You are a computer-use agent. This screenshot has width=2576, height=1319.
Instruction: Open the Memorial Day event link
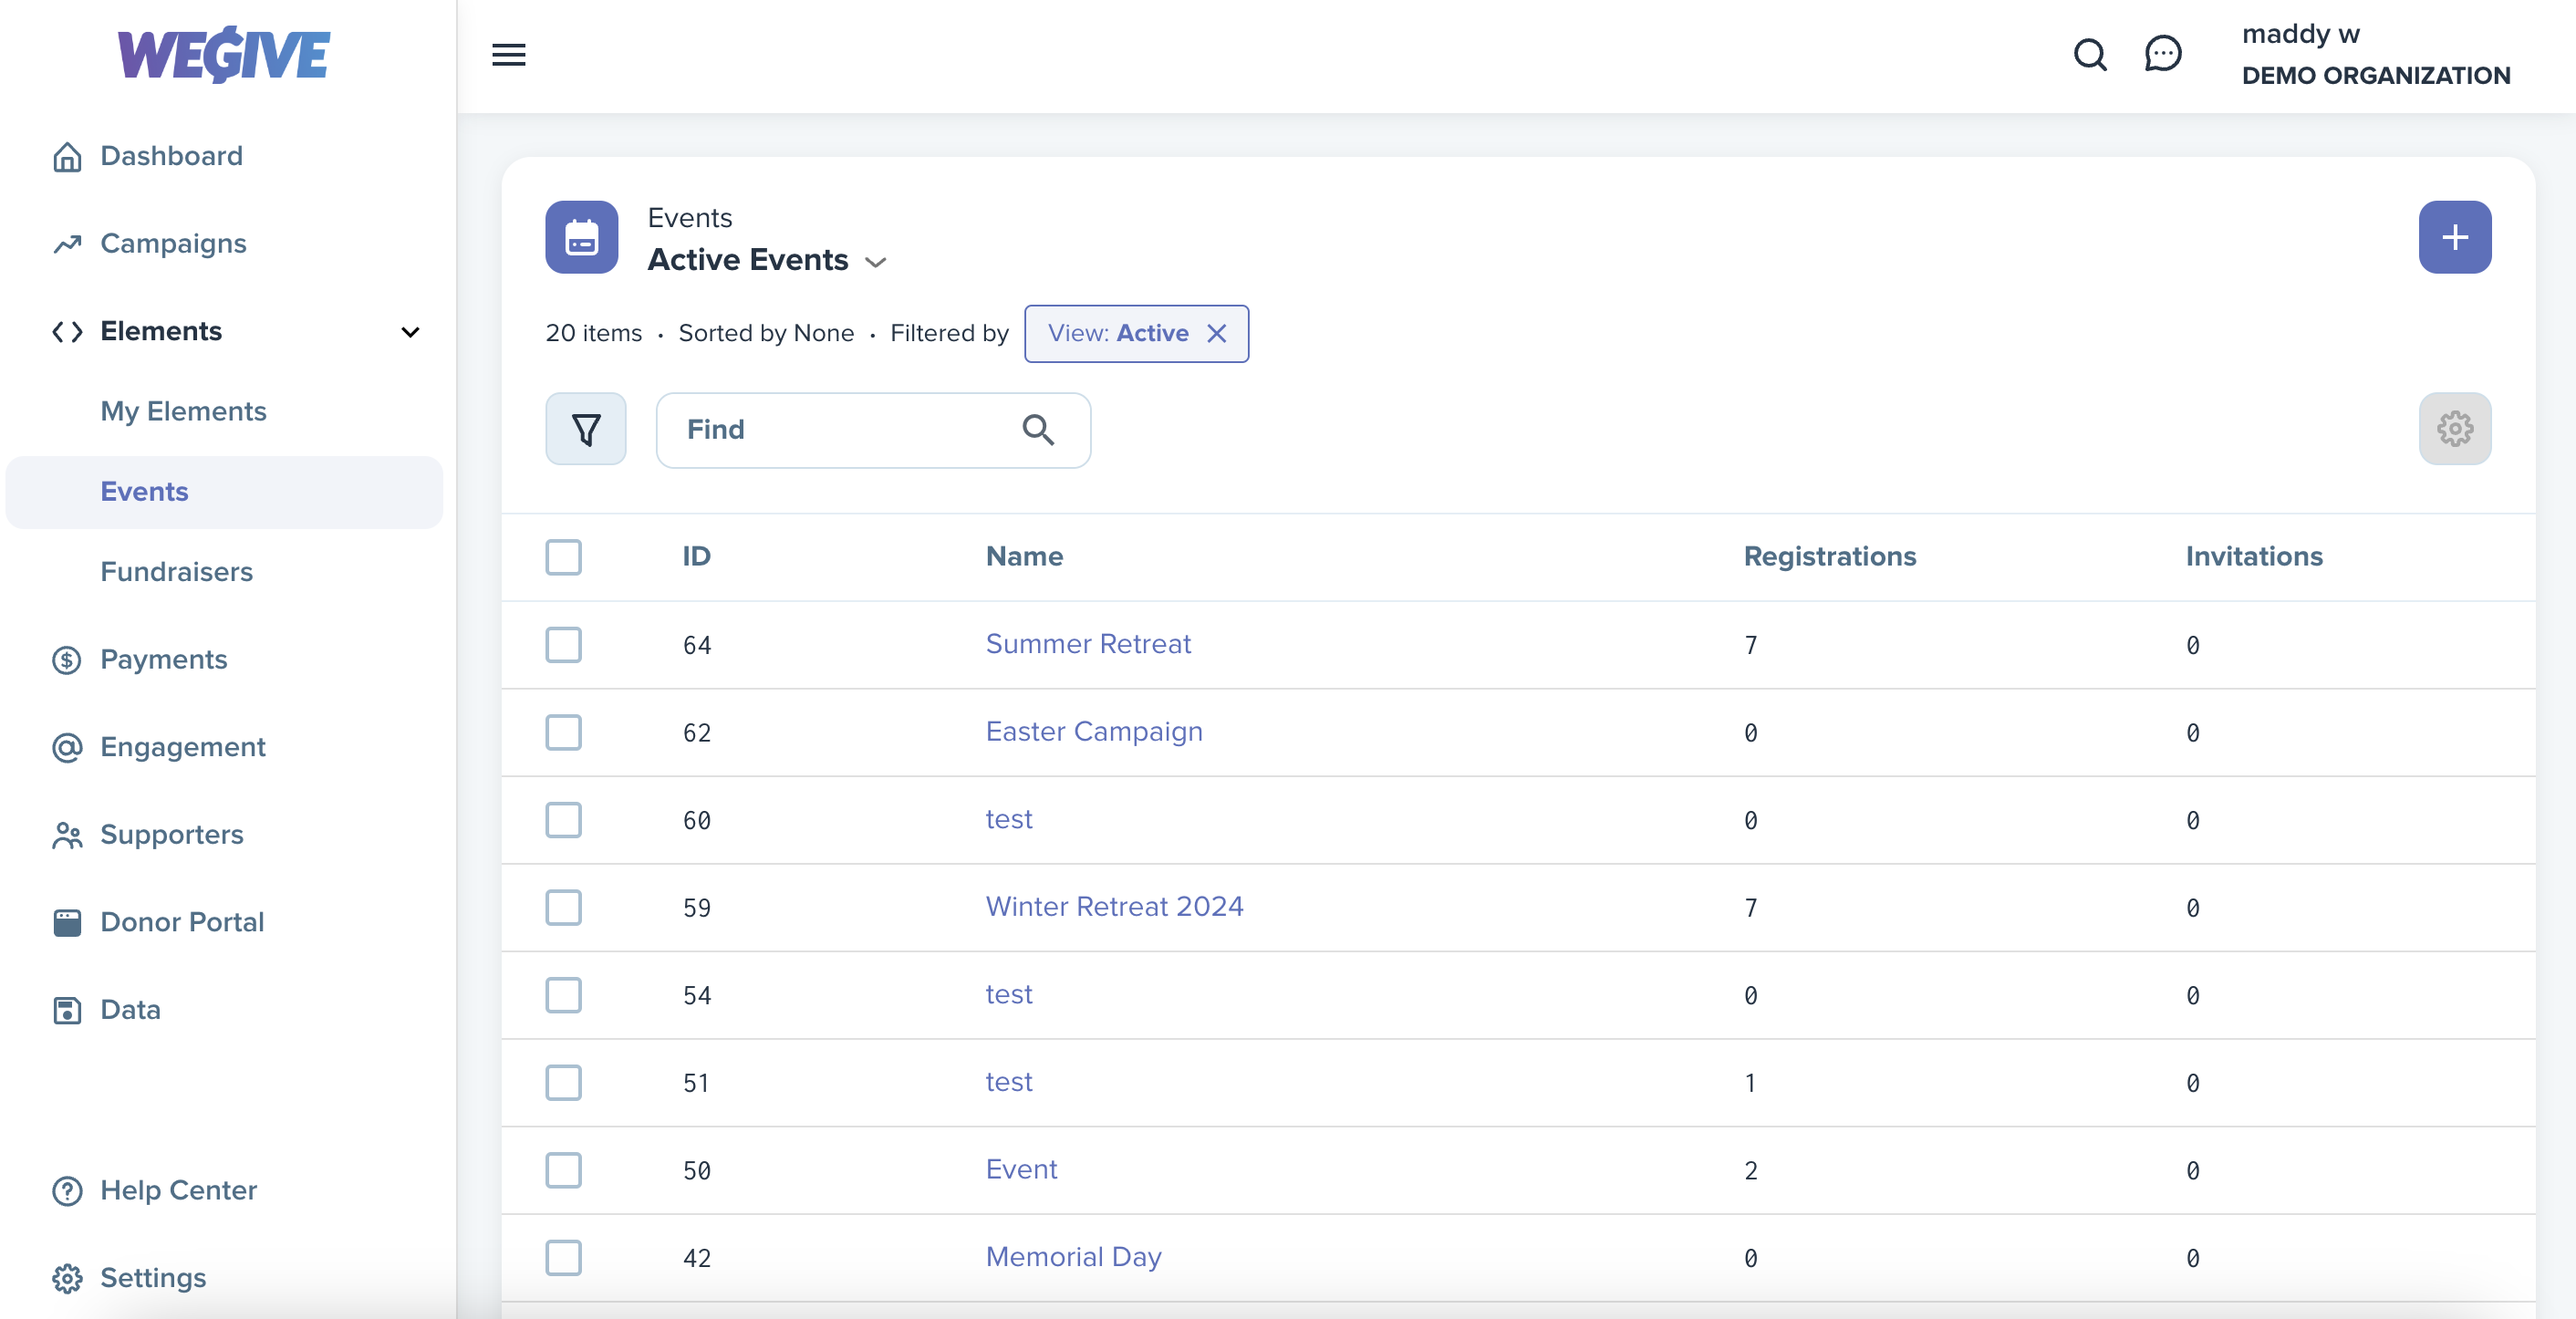(x=1073, y=1258)
